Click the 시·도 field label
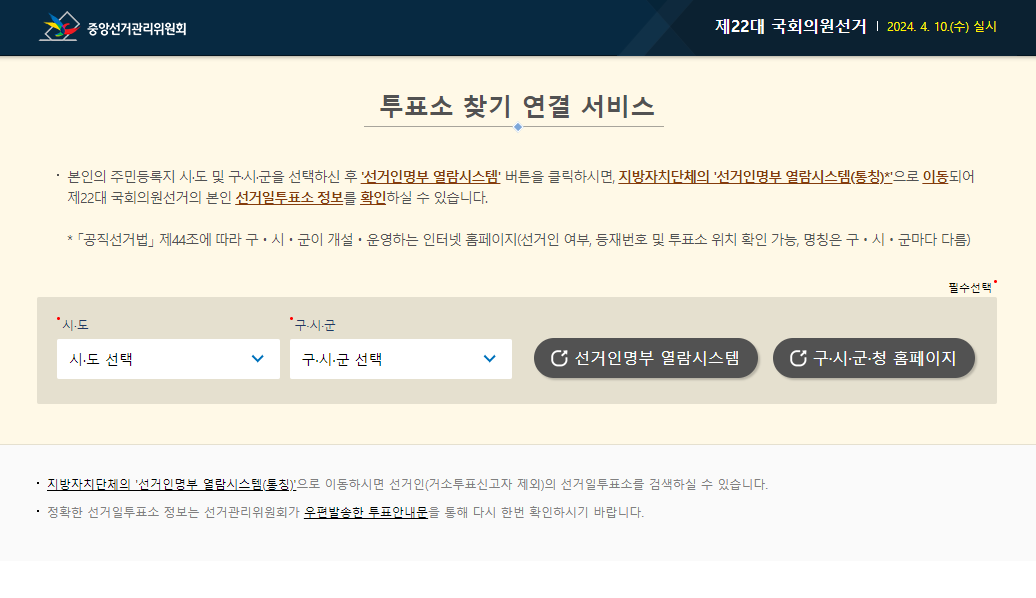Screen dimensions: 1036x598 75,325
